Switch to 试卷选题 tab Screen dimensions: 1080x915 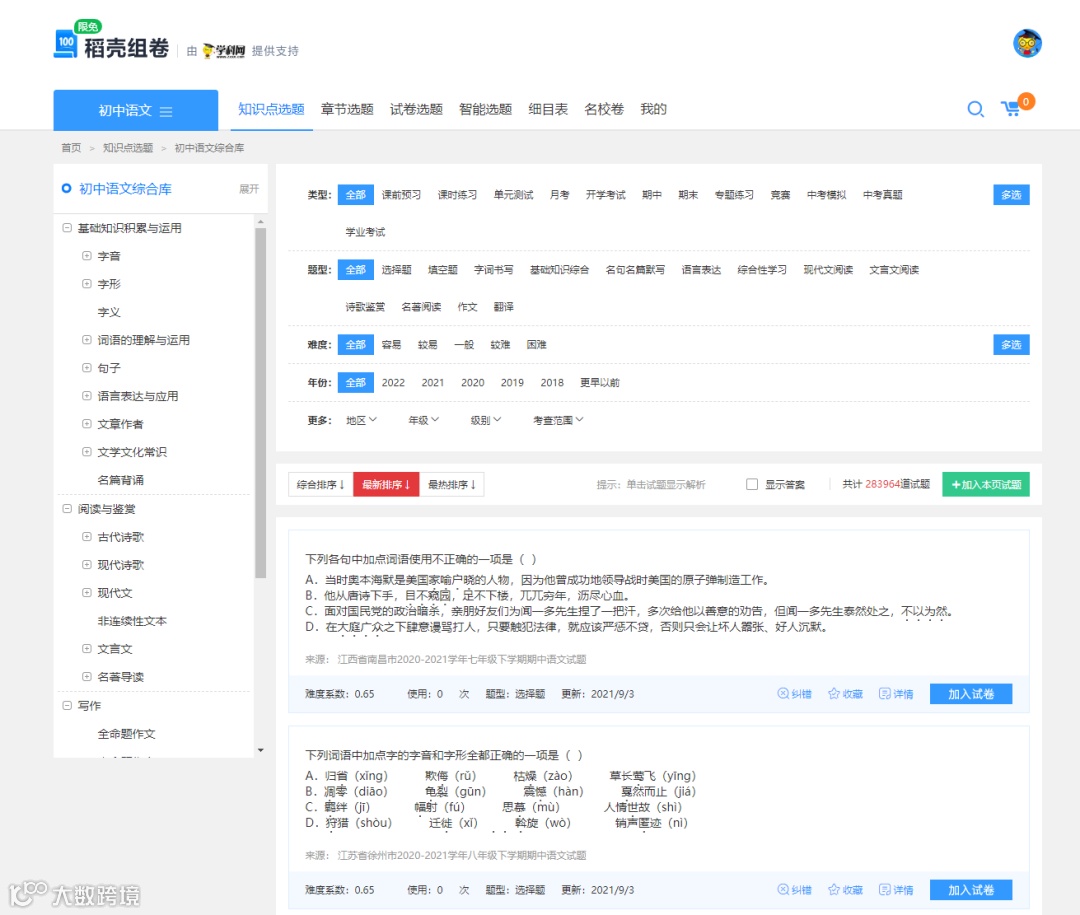tap(416, 109)
